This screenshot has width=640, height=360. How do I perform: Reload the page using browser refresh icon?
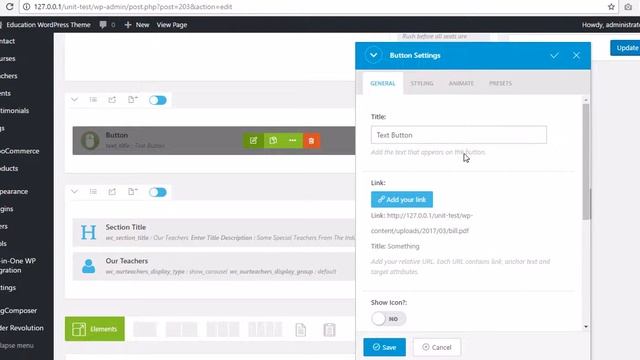point(9,7)
